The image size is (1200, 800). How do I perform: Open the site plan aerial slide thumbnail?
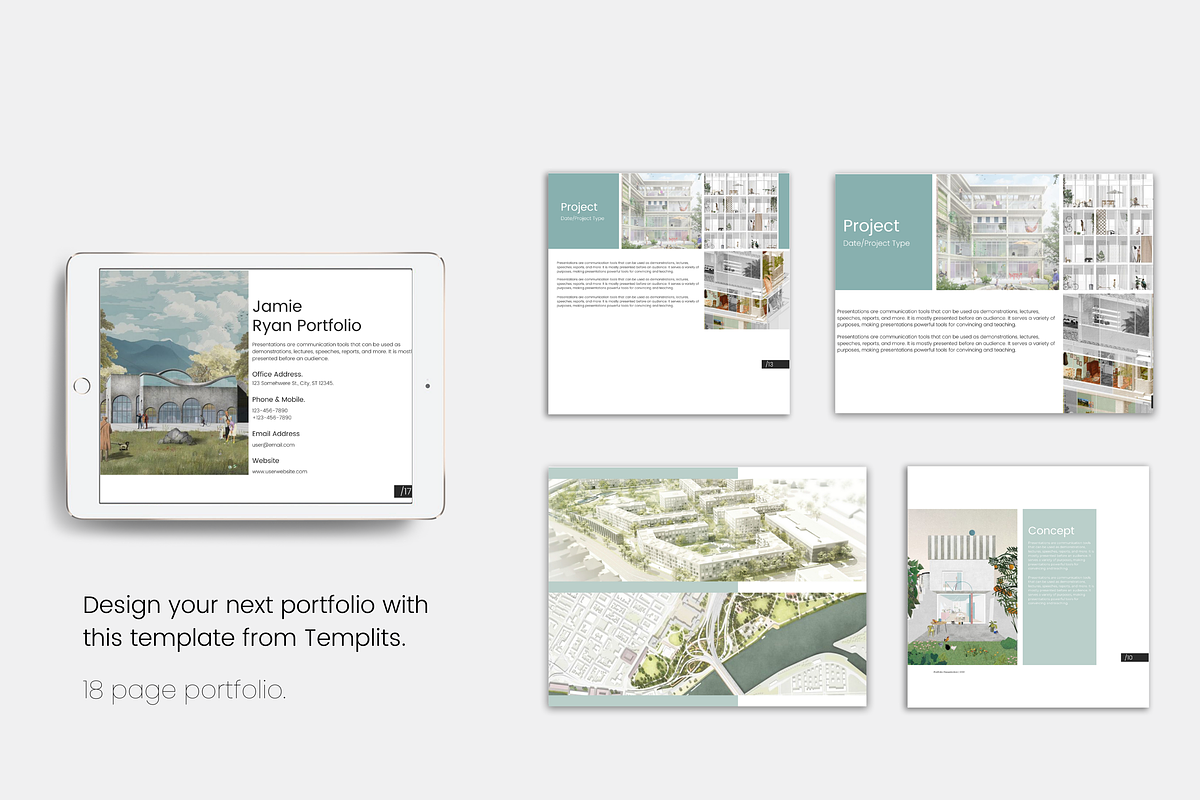click(x=707, y=586)
